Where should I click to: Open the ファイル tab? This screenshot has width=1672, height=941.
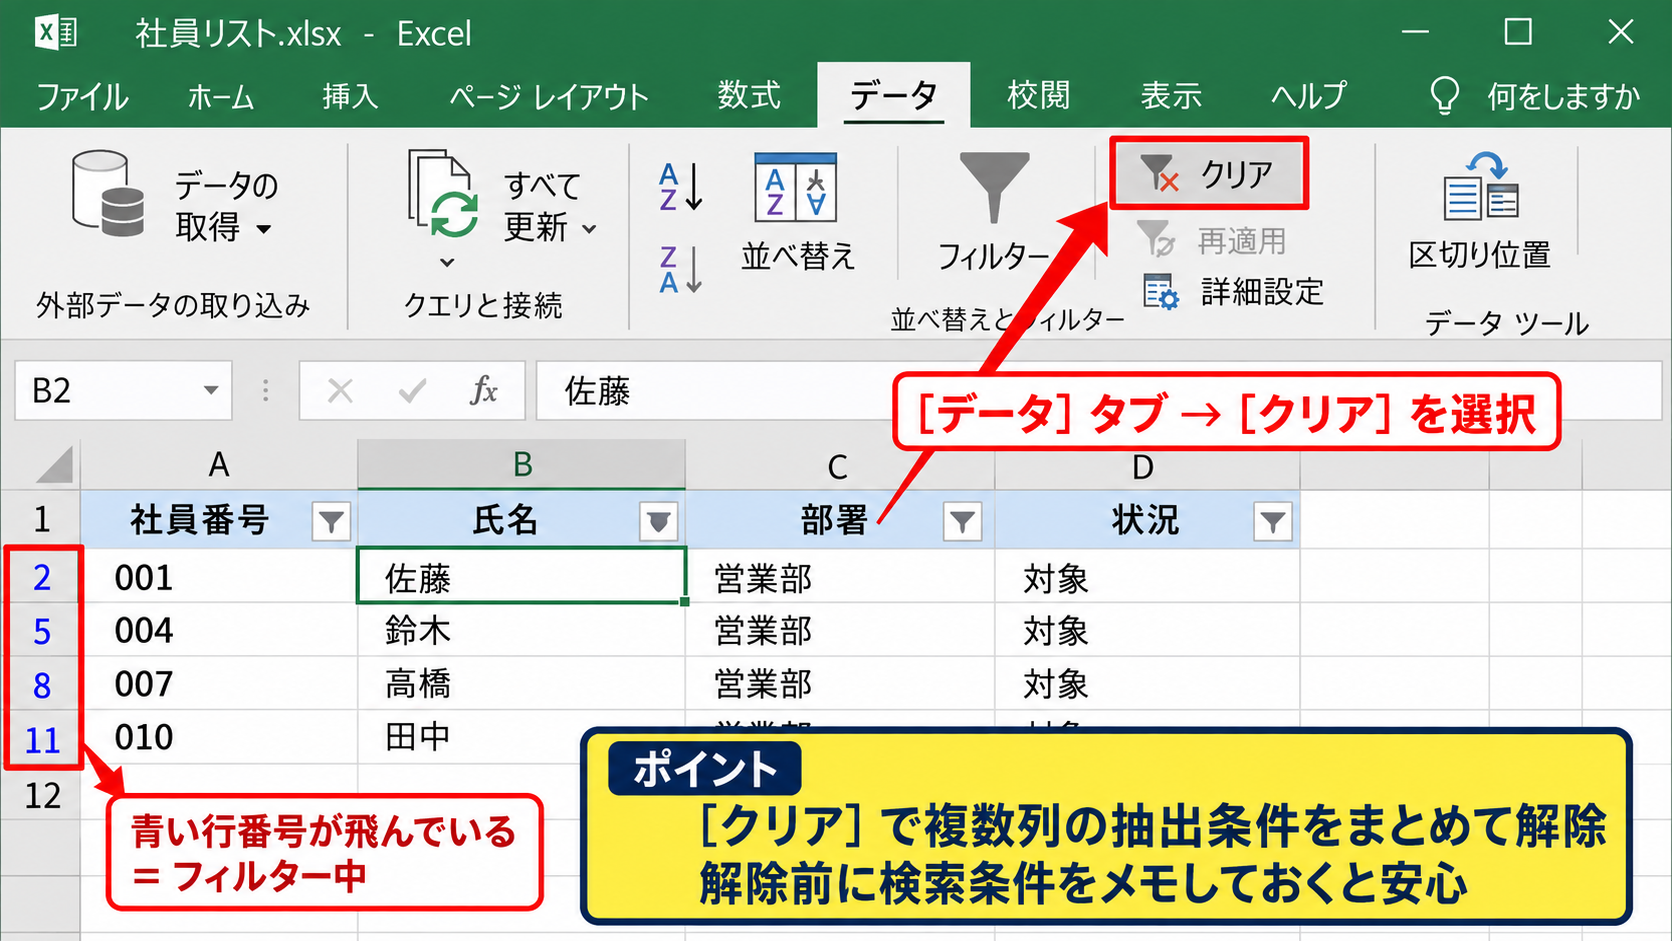(82, 96)
